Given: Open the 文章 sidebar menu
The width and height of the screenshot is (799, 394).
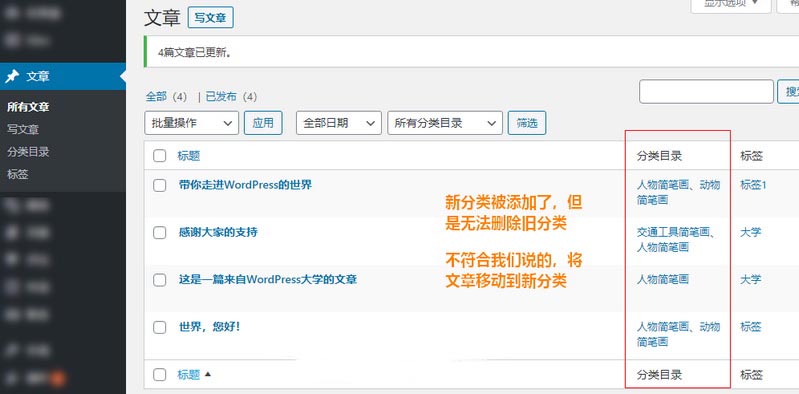Looking at the screenshot, I should pyautogui.click(x=63, y=76).
